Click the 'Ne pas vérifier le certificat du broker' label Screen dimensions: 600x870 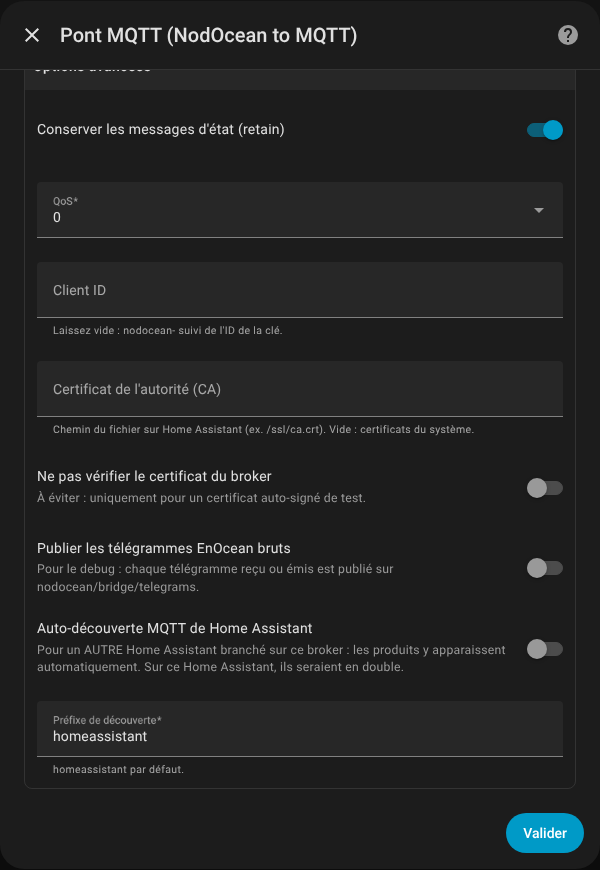click(154, 476)
